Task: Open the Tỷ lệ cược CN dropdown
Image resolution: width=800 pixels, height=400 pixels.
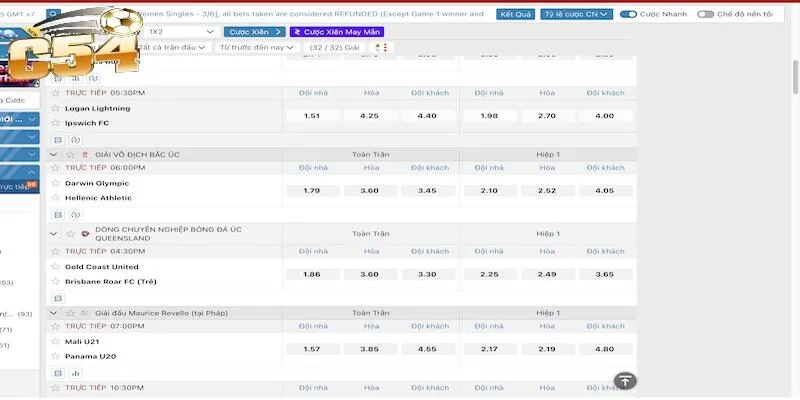Action: (x=577, y=15)
